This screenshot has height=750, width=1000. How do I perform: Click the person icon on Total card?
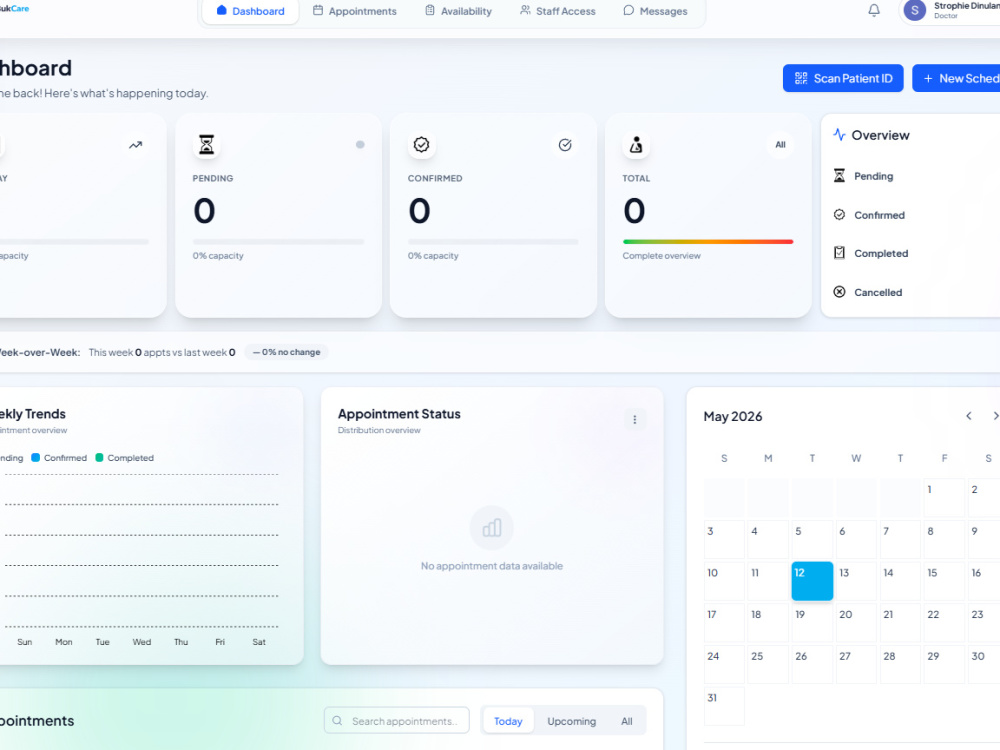coord(636,145)
